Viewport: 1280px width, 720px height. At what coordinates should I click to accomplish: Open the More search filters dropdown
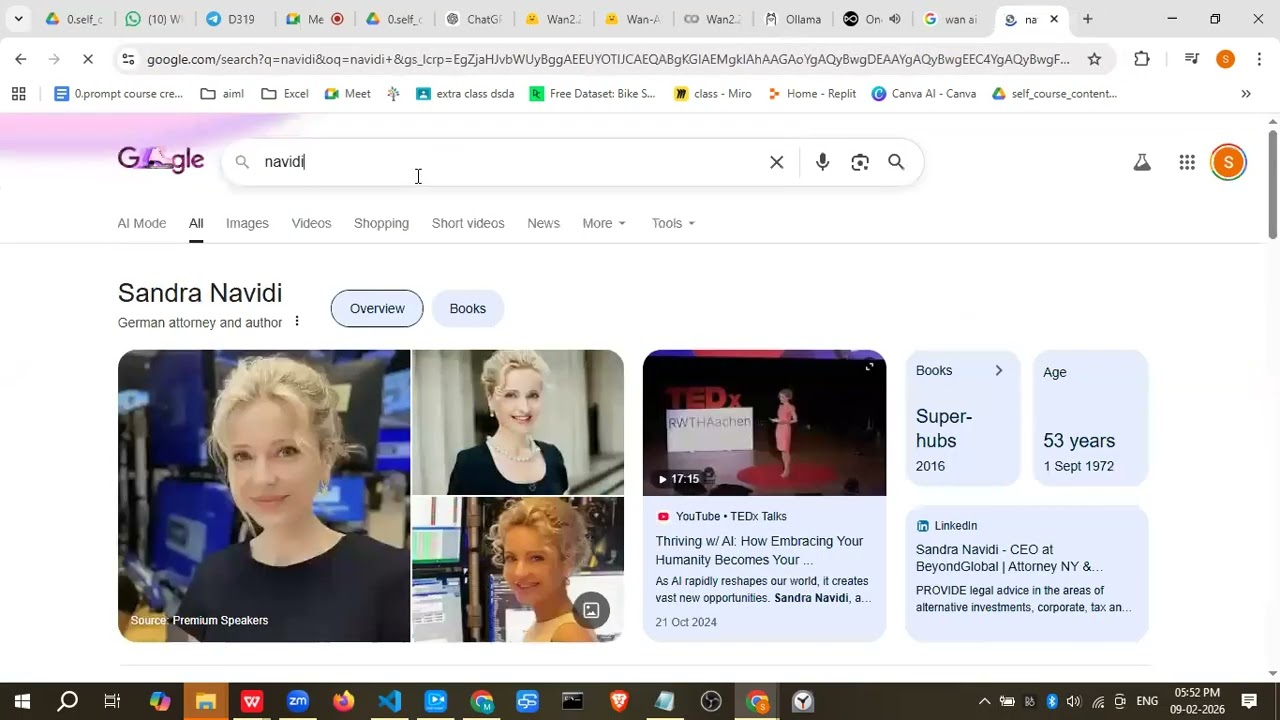click(x=604, y=223)
